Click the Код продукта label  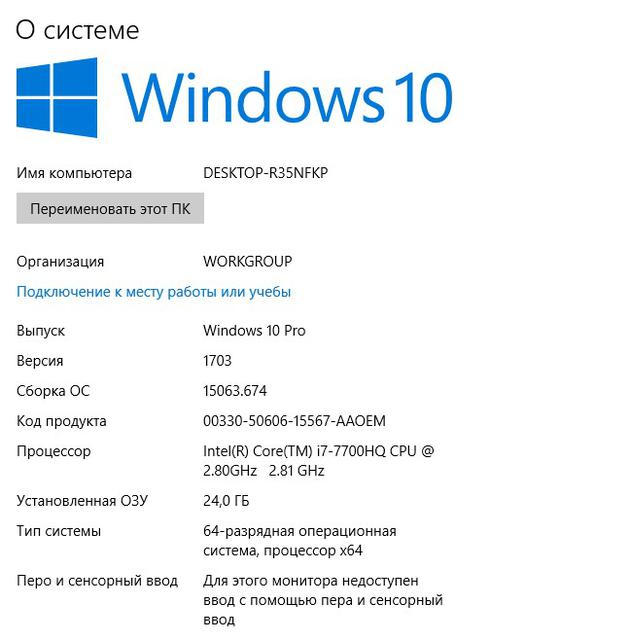click(62, 421)
